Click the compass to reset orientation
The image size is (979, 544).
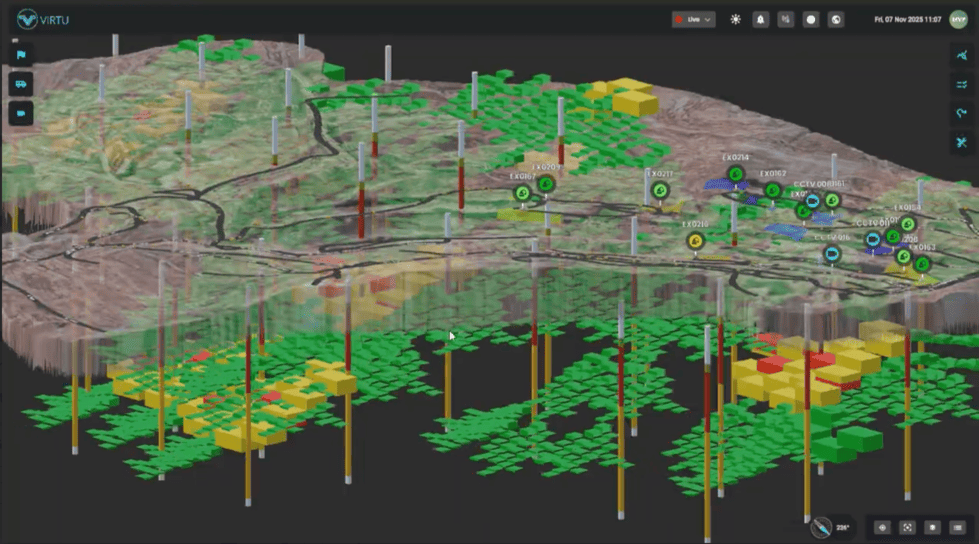tap(821, 527)
